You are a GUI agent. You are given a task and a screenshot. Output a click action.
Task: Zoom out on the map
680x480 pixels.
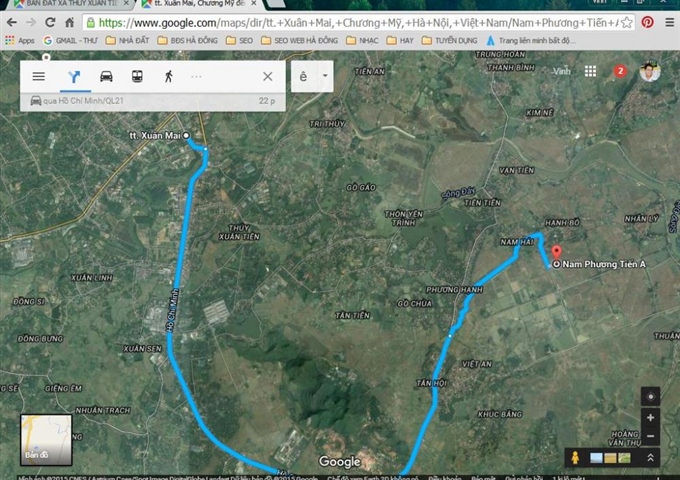point(651,436)
